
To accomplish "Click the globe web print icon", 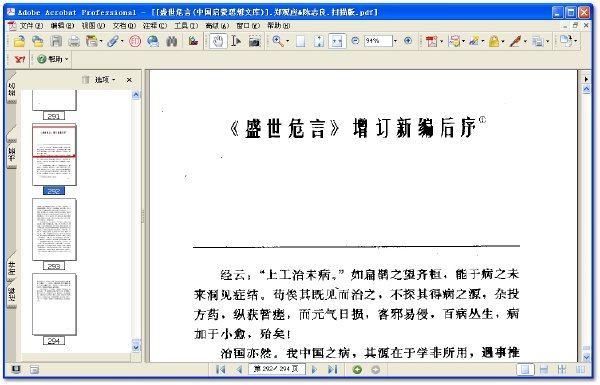I will point(153,41).
